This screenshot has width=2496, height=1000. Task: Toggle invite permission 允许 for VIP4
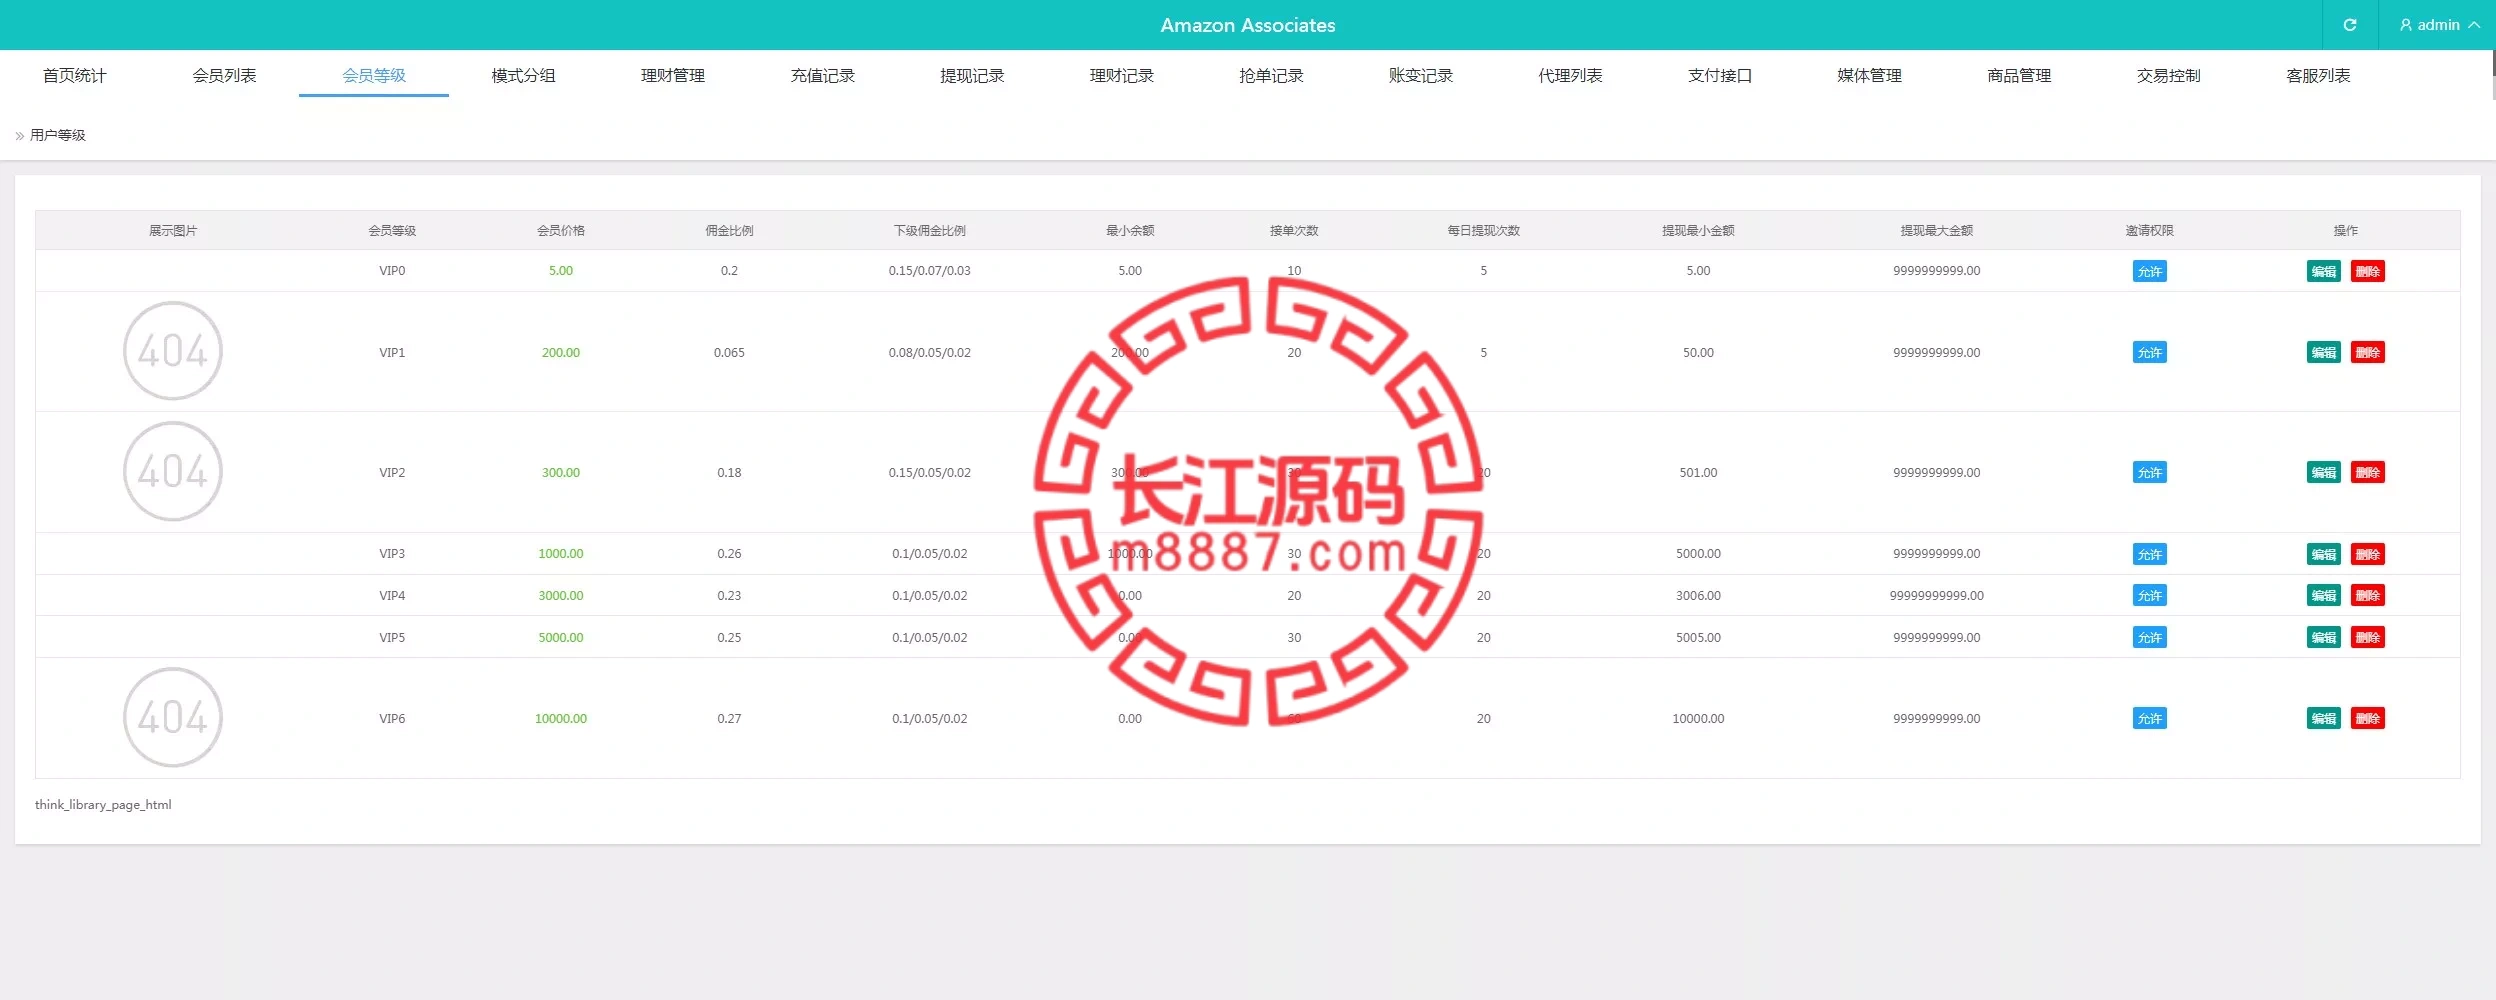click(2149, 595)
